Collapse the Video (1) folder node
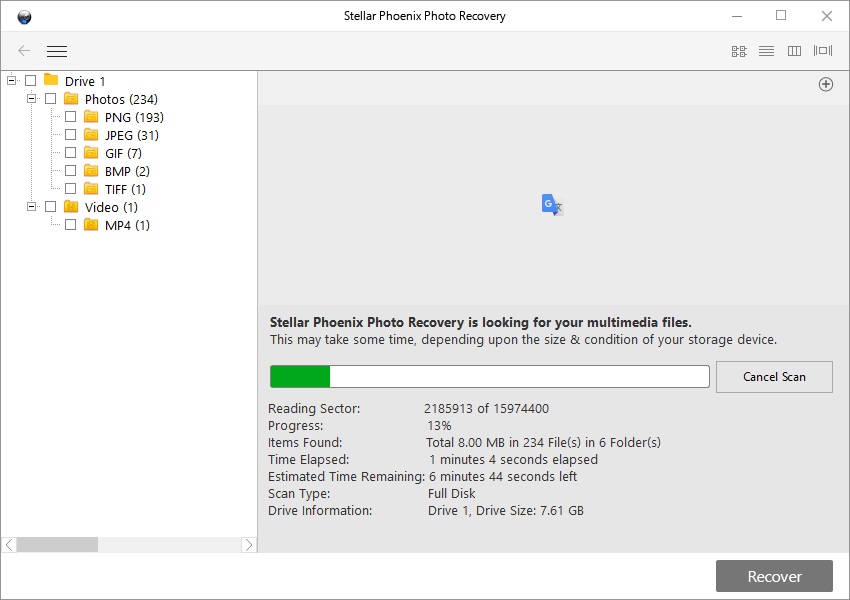This screenshot has height=600, width=850. tap(31, 207)
